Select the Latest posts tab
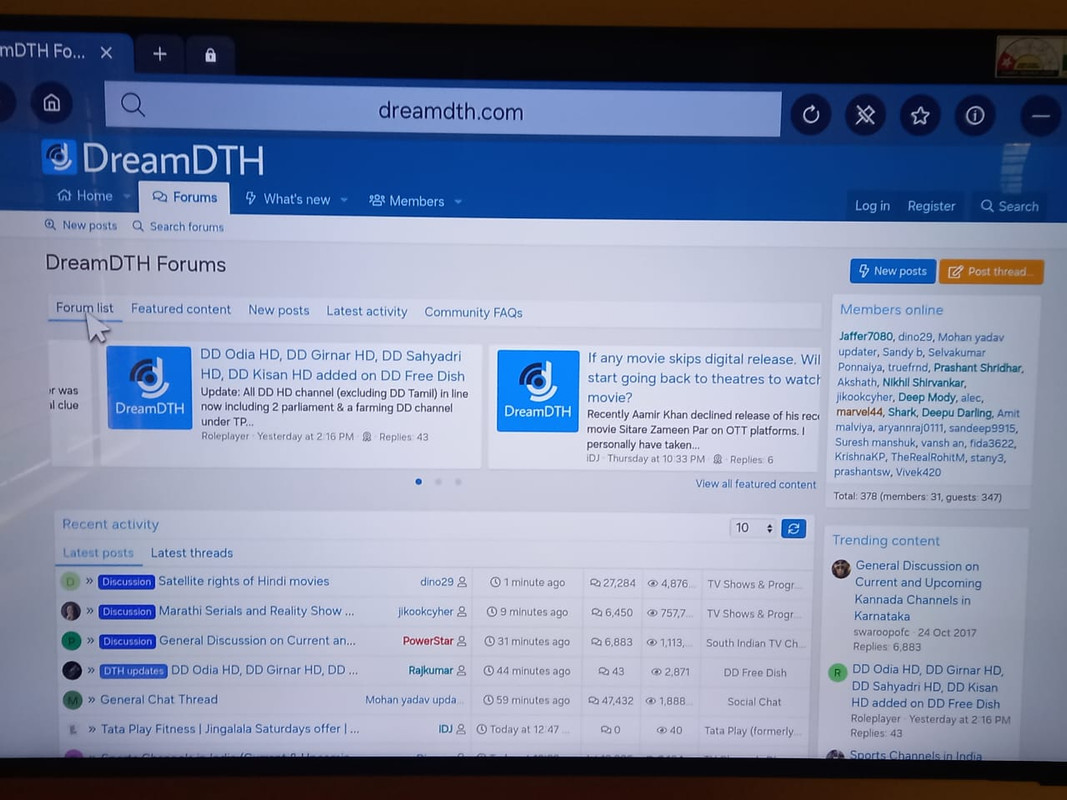 tap(98, 552)
